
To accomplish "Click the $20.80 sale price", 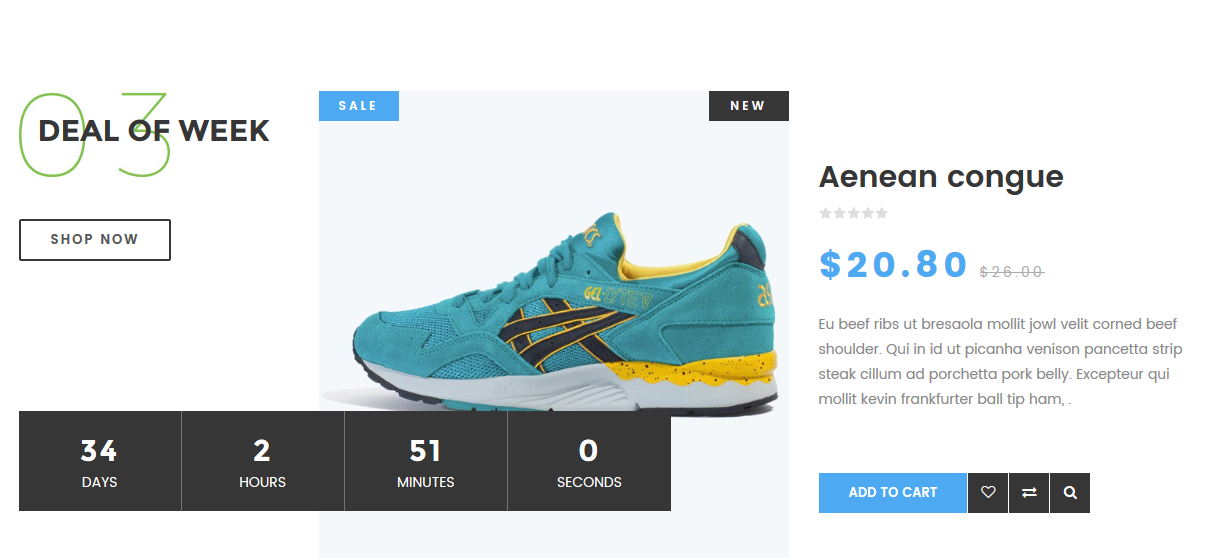I will pyautogui.click(x=893, y=265).
